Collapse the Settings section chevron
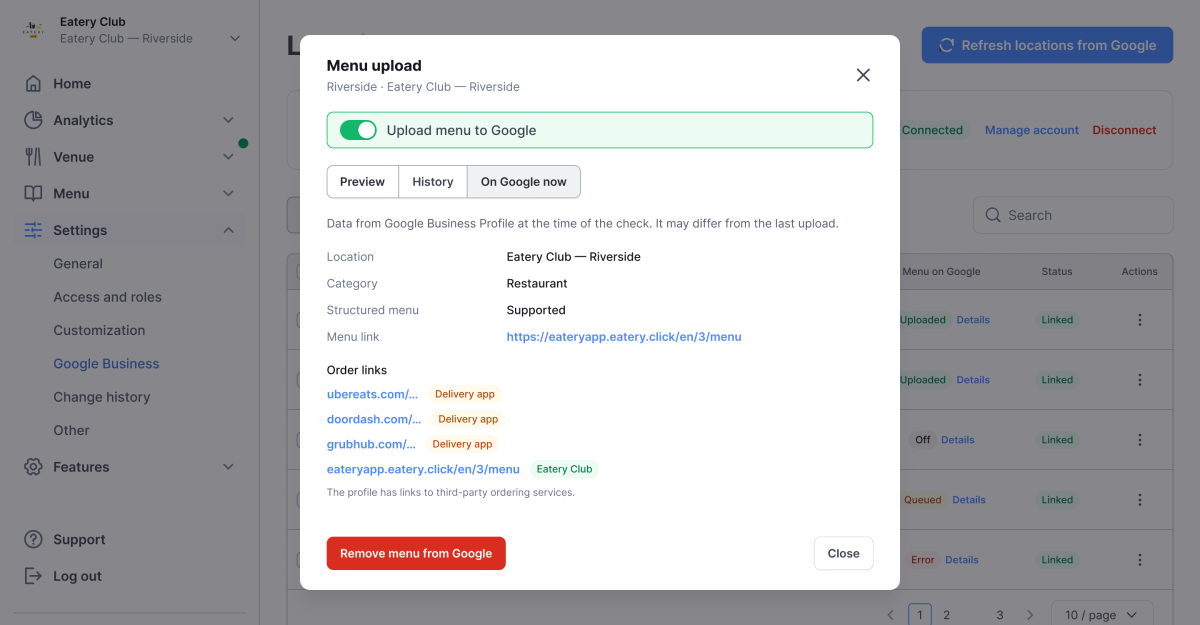Image resolution: width=1200 pixels, height=625 pixels. tap(228, 230)
